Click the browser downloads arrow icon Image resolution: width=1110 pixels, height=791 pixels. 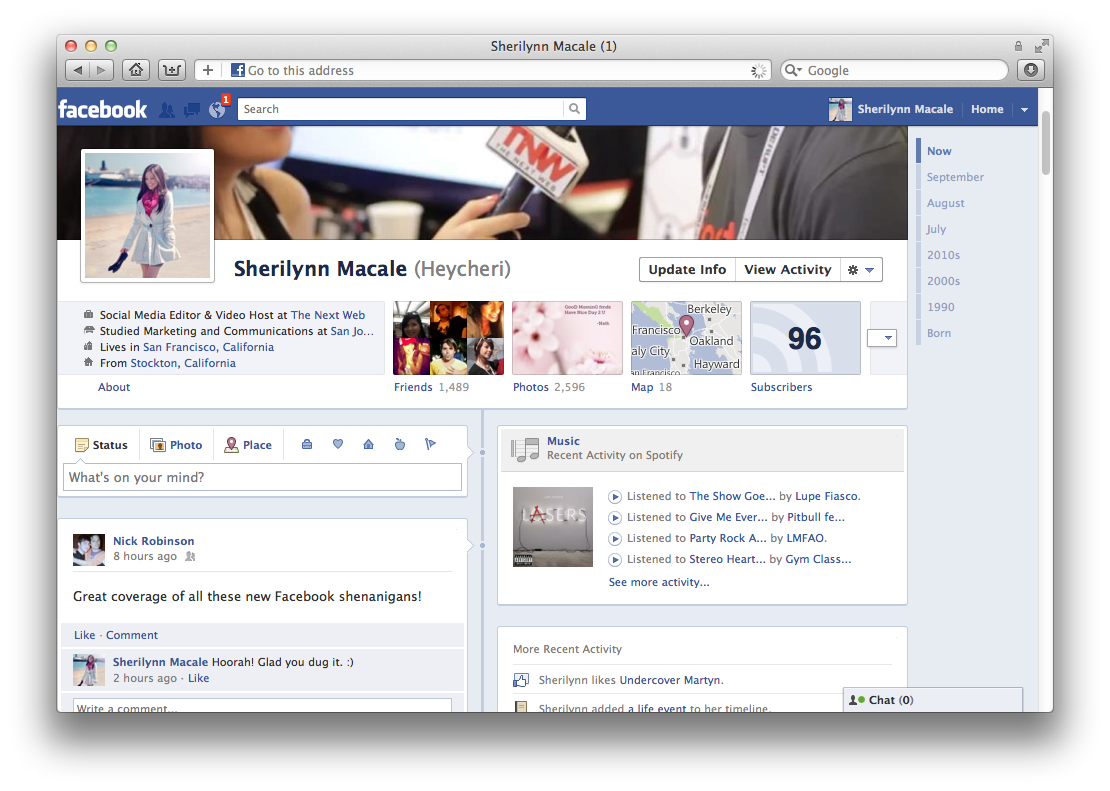click(1031, 70)
